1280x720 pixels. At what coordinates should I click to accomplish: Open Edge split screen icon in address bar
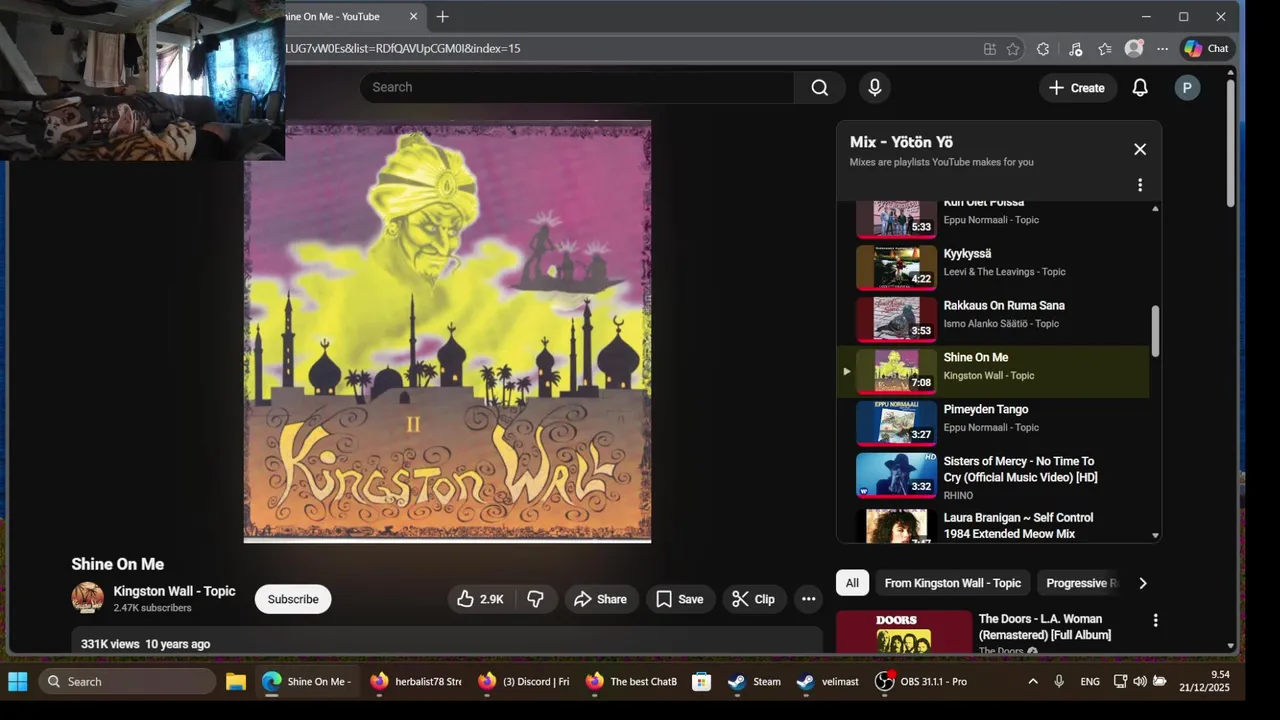(989, 48)
